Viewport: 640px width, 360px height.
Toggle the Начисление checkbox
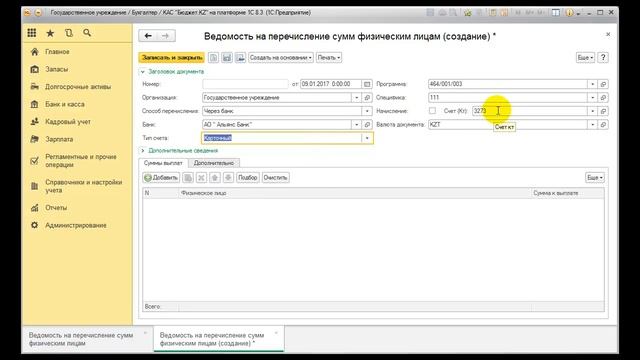[x=432, y=111]
